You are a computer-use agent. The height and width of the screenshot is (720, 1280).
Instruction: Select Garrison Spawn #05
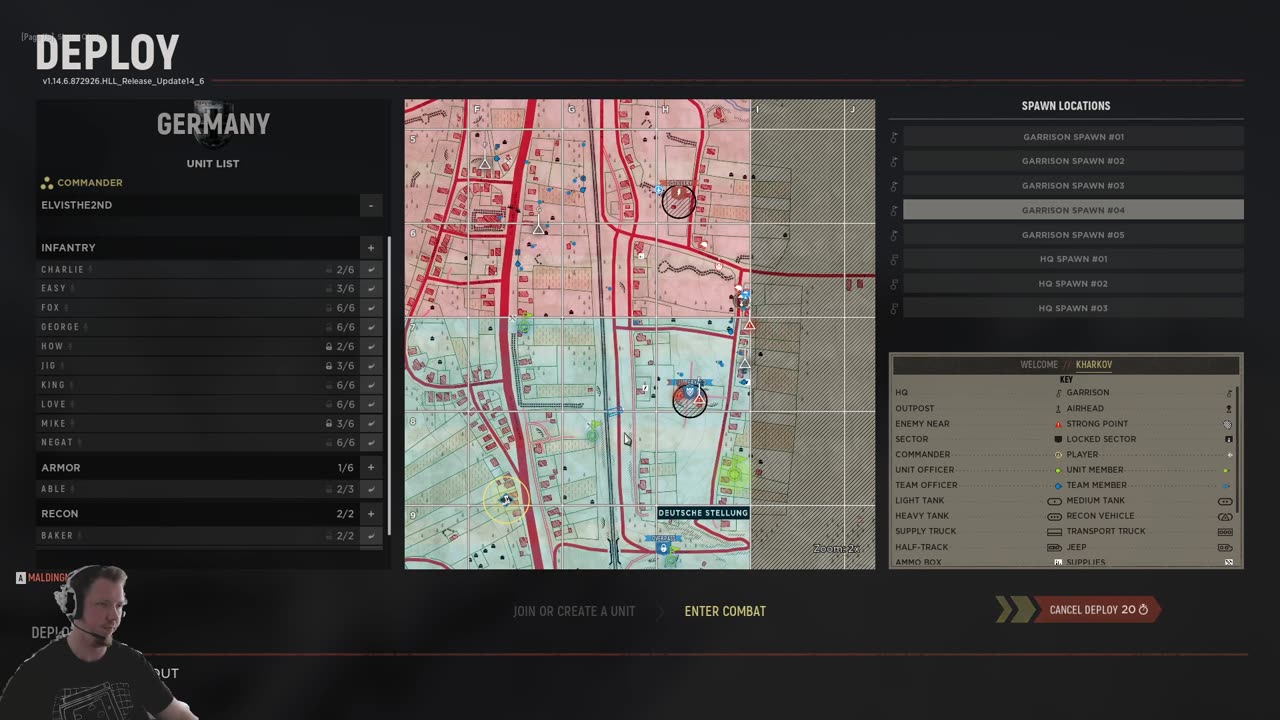click(x=1073, y=235)
